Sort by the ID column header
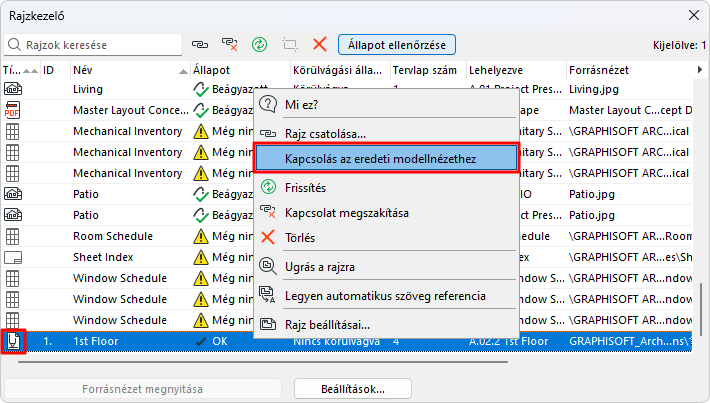Screen dimensions: 710x403 (55, 70)
